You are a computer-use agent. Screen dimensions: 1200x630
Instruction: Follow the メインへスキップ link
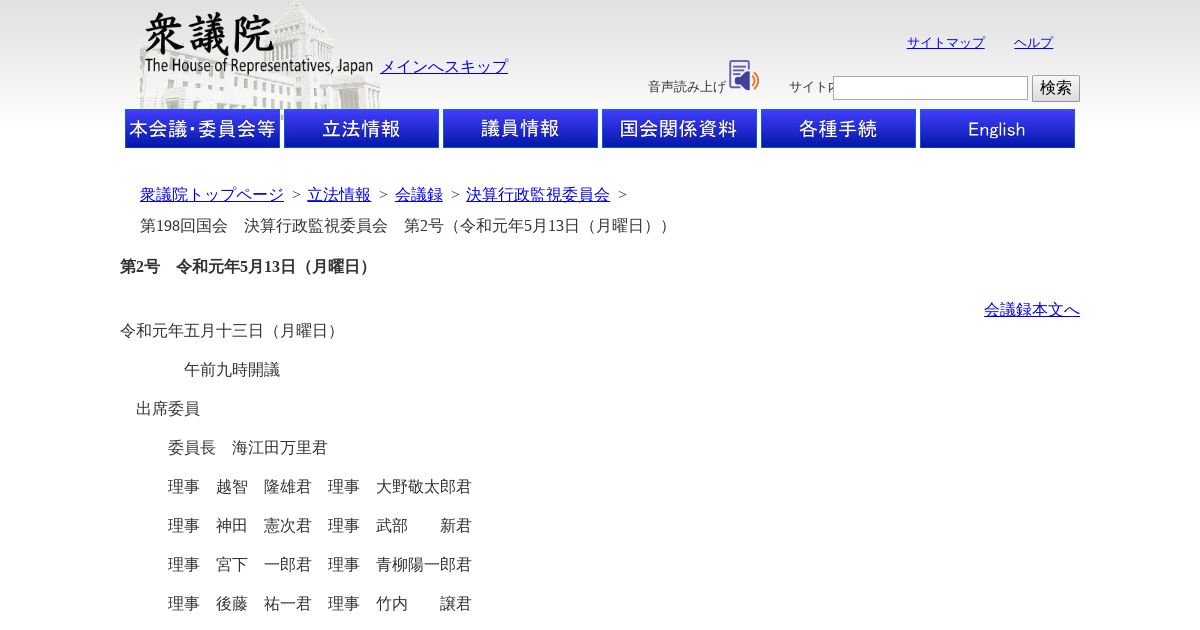[x=444, y=66]
